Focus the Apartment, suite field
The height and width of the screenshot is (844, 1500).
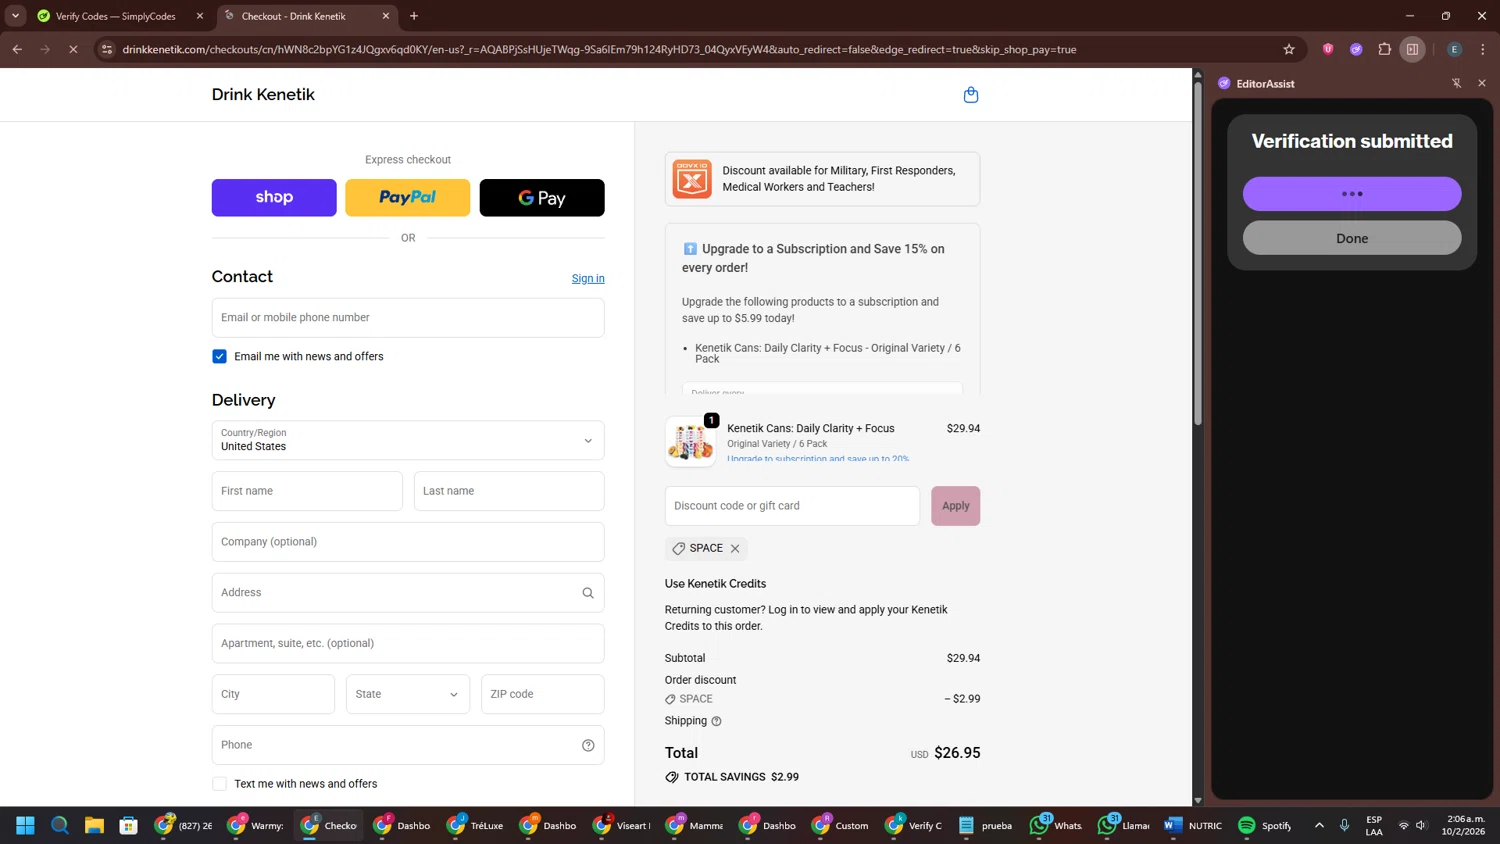[x=408, y=644]
